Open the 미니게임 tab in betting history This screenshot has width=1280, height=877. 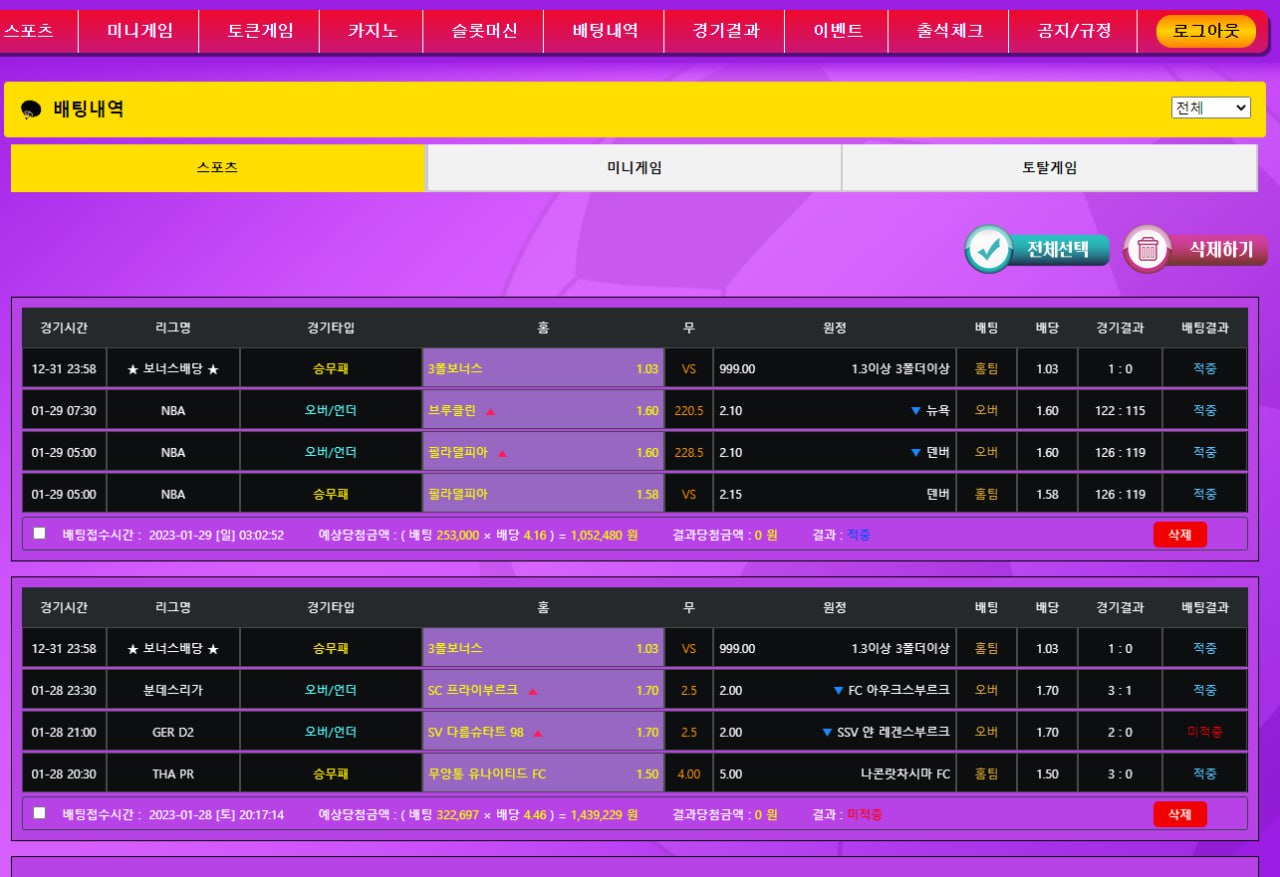coord(634,168)
